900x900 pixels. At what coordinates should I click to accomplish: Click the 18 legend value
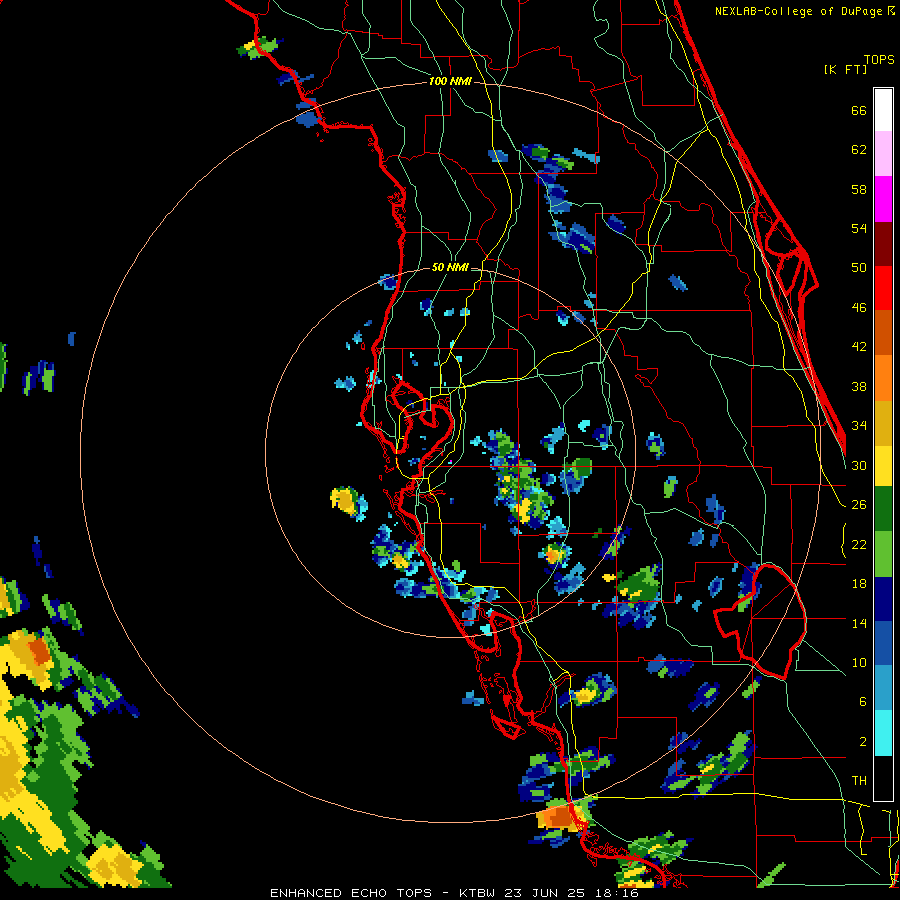(859, 584)
